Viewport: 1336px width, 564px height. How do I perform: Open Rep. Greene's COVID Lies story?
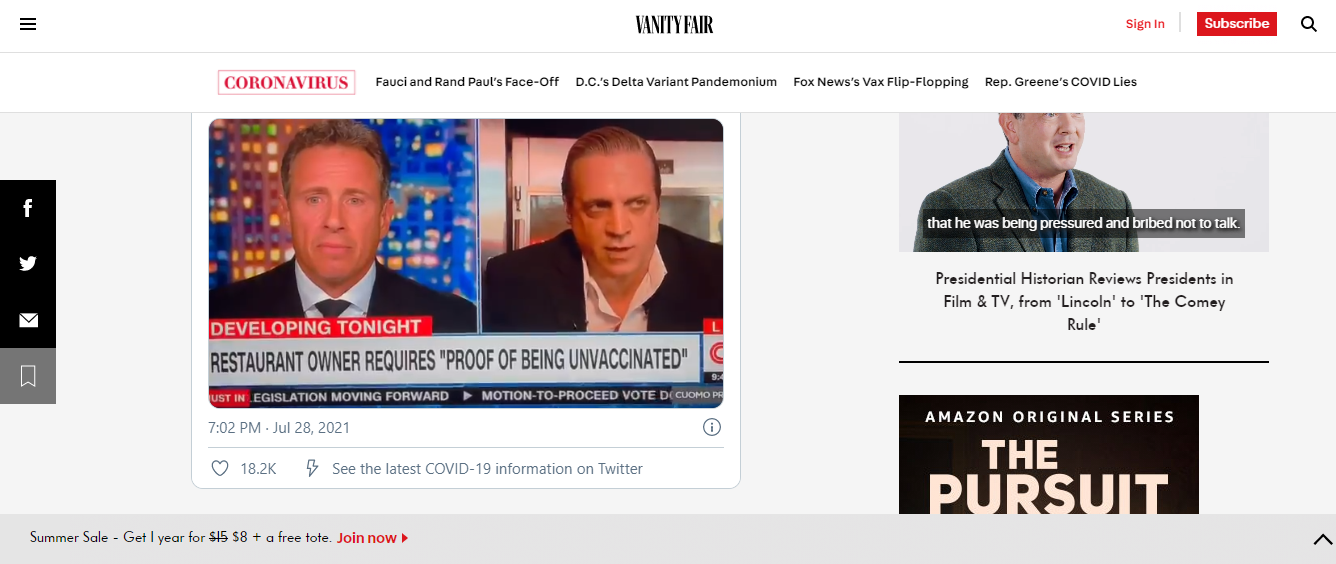(1061, 82)
